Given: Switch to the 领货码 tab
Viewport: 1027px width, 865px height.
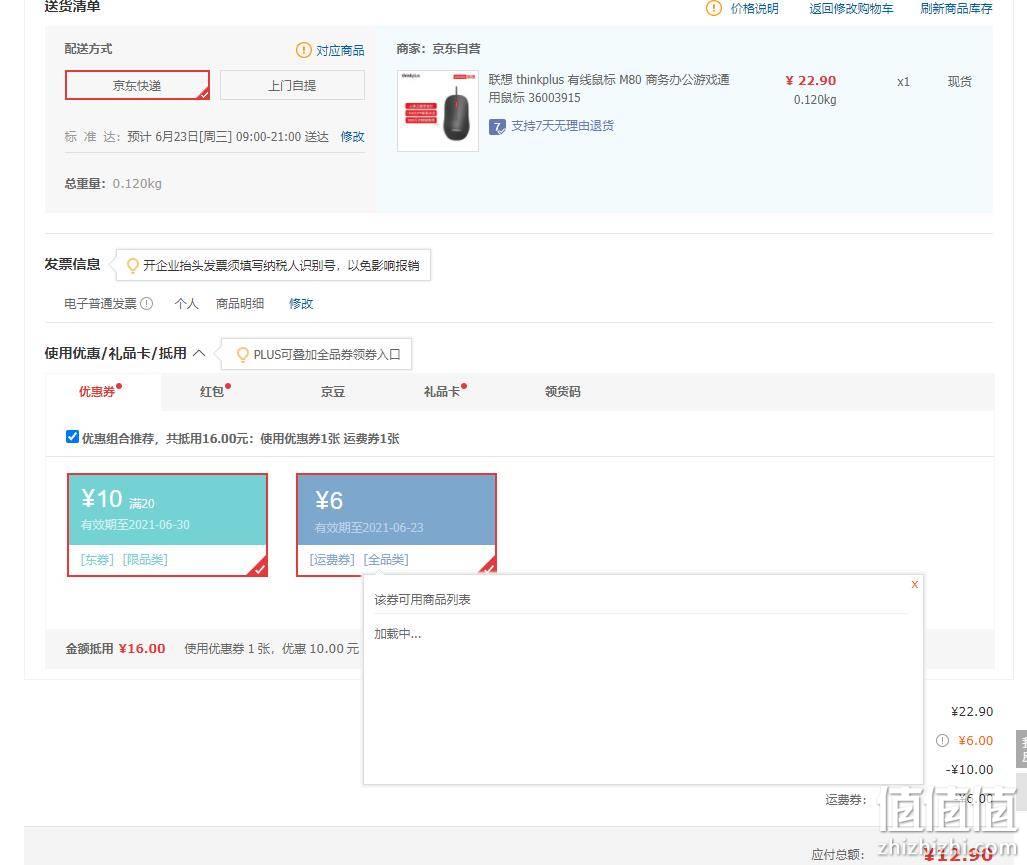Looking at the screenshot, I should 563,392.
